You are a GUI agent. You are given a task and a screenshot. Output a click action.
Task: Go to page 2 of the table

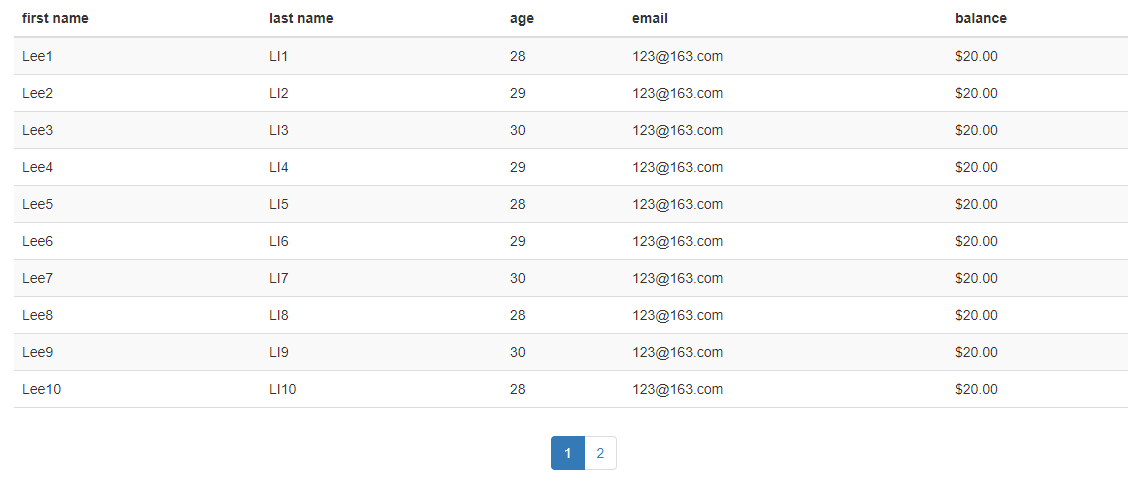tap(600, 453)
